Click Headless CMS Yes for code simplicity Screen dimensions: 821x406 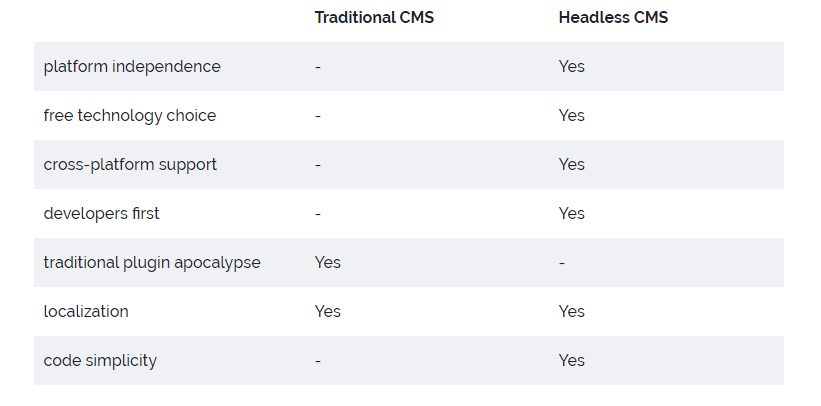tap(571, 360)
